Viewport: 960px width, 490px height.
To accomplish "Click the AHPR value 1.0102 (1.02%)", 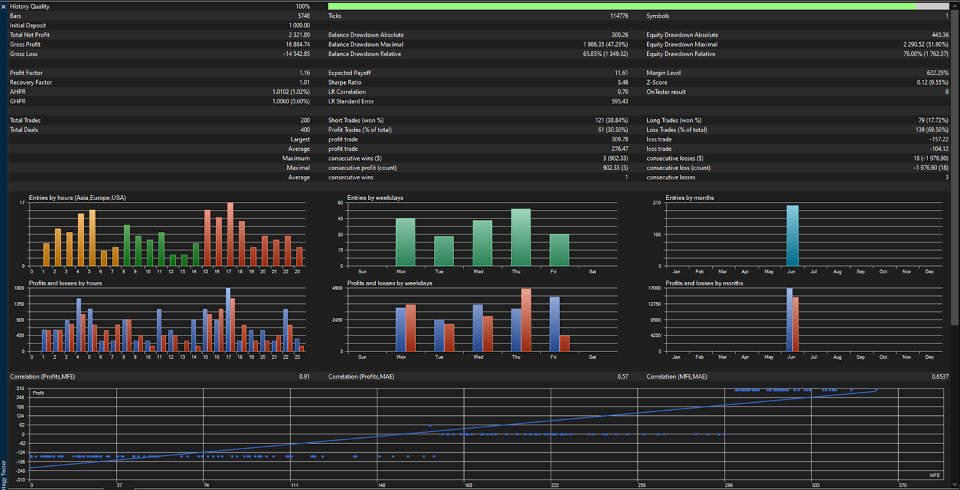I will click(291, 92).
